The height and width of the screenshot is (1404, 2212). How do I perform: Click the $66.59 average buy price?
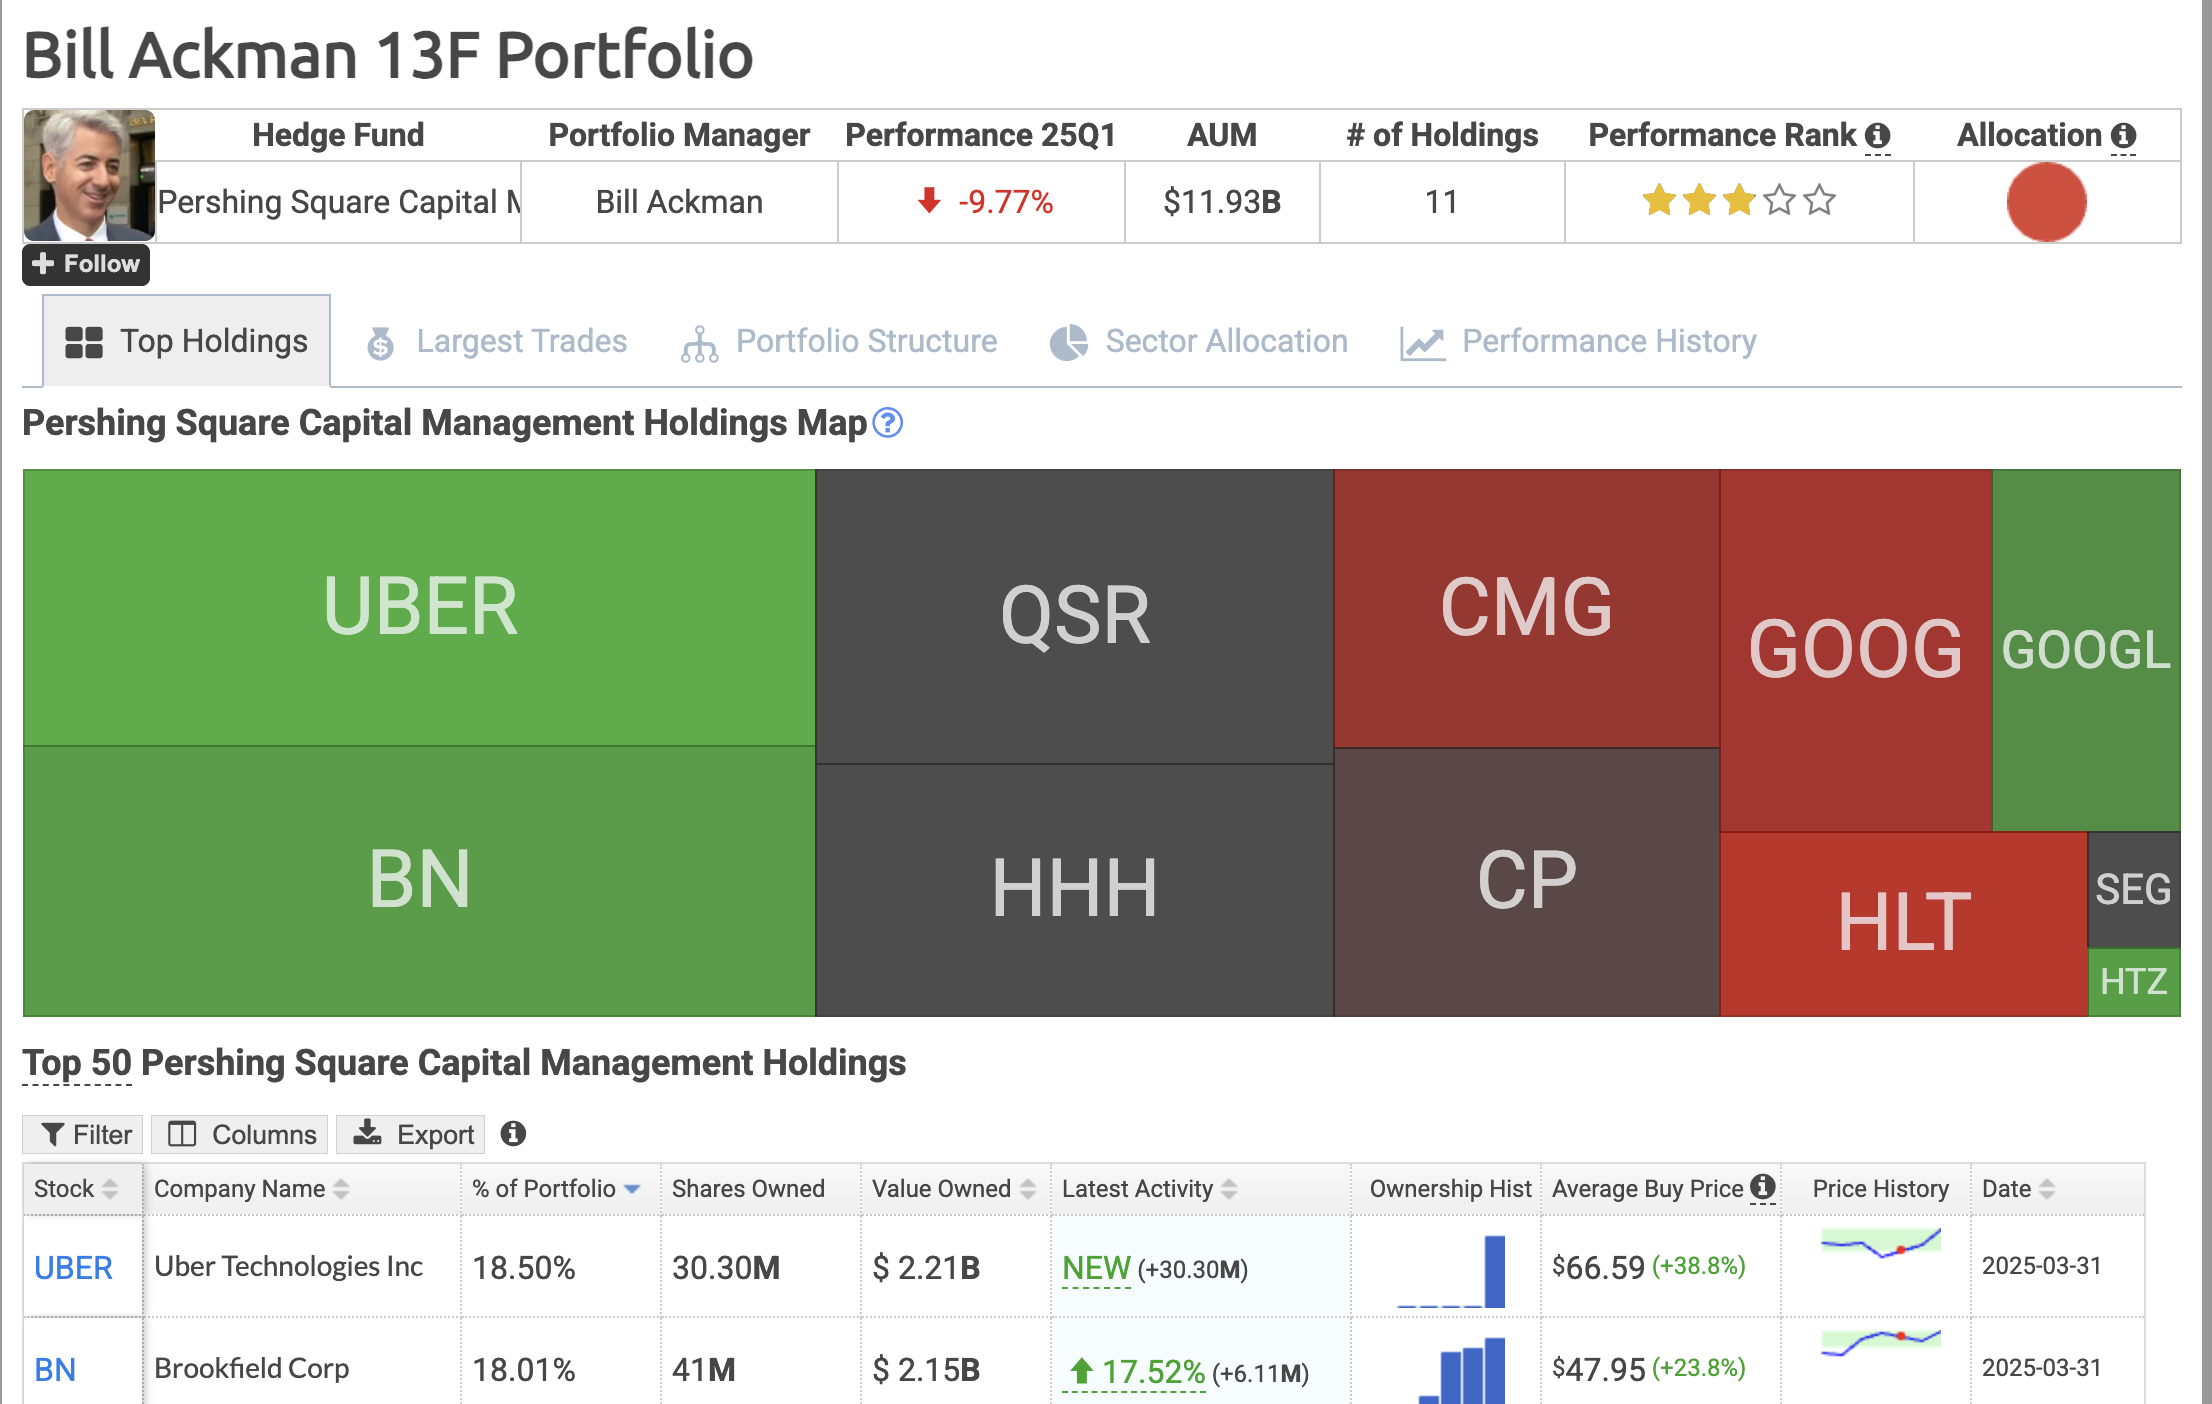pyautogui.click(x=1598, y=1267)
